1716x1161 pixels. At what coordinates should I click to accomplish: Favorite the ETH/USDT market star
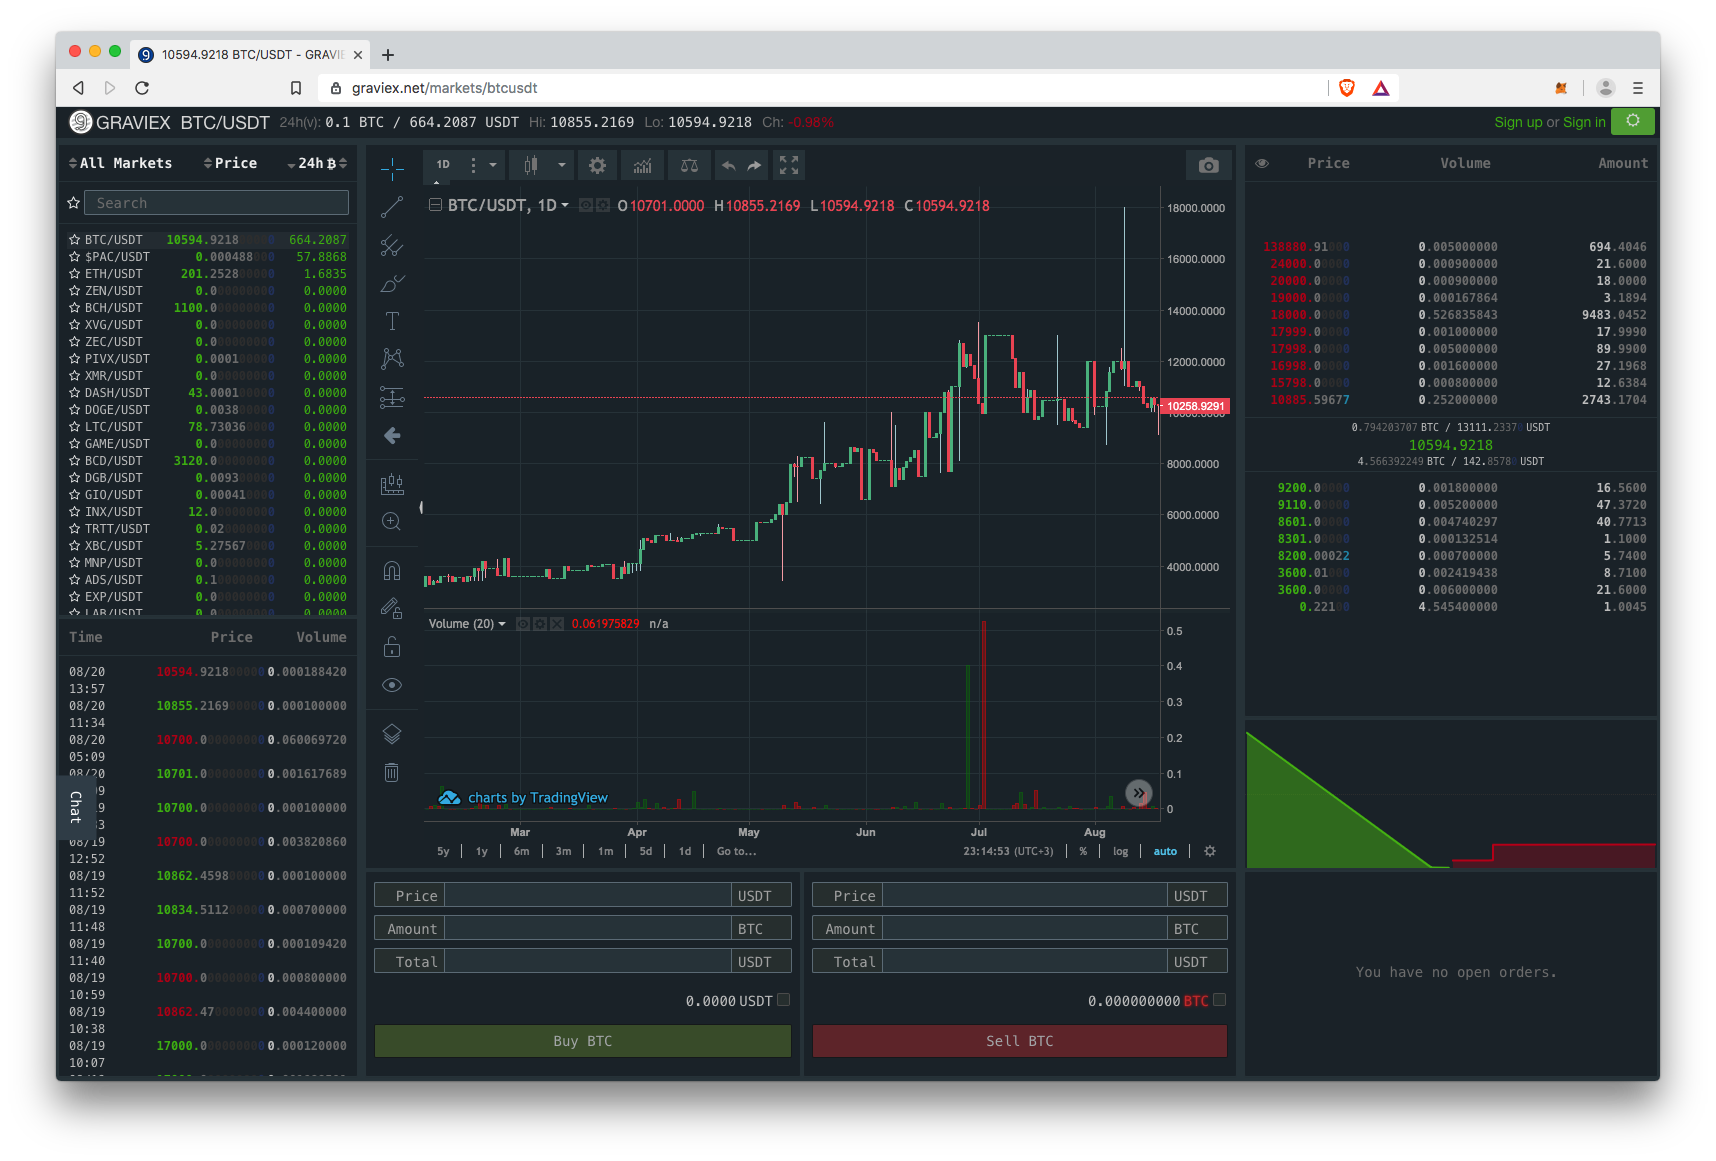tap(74, 274)
